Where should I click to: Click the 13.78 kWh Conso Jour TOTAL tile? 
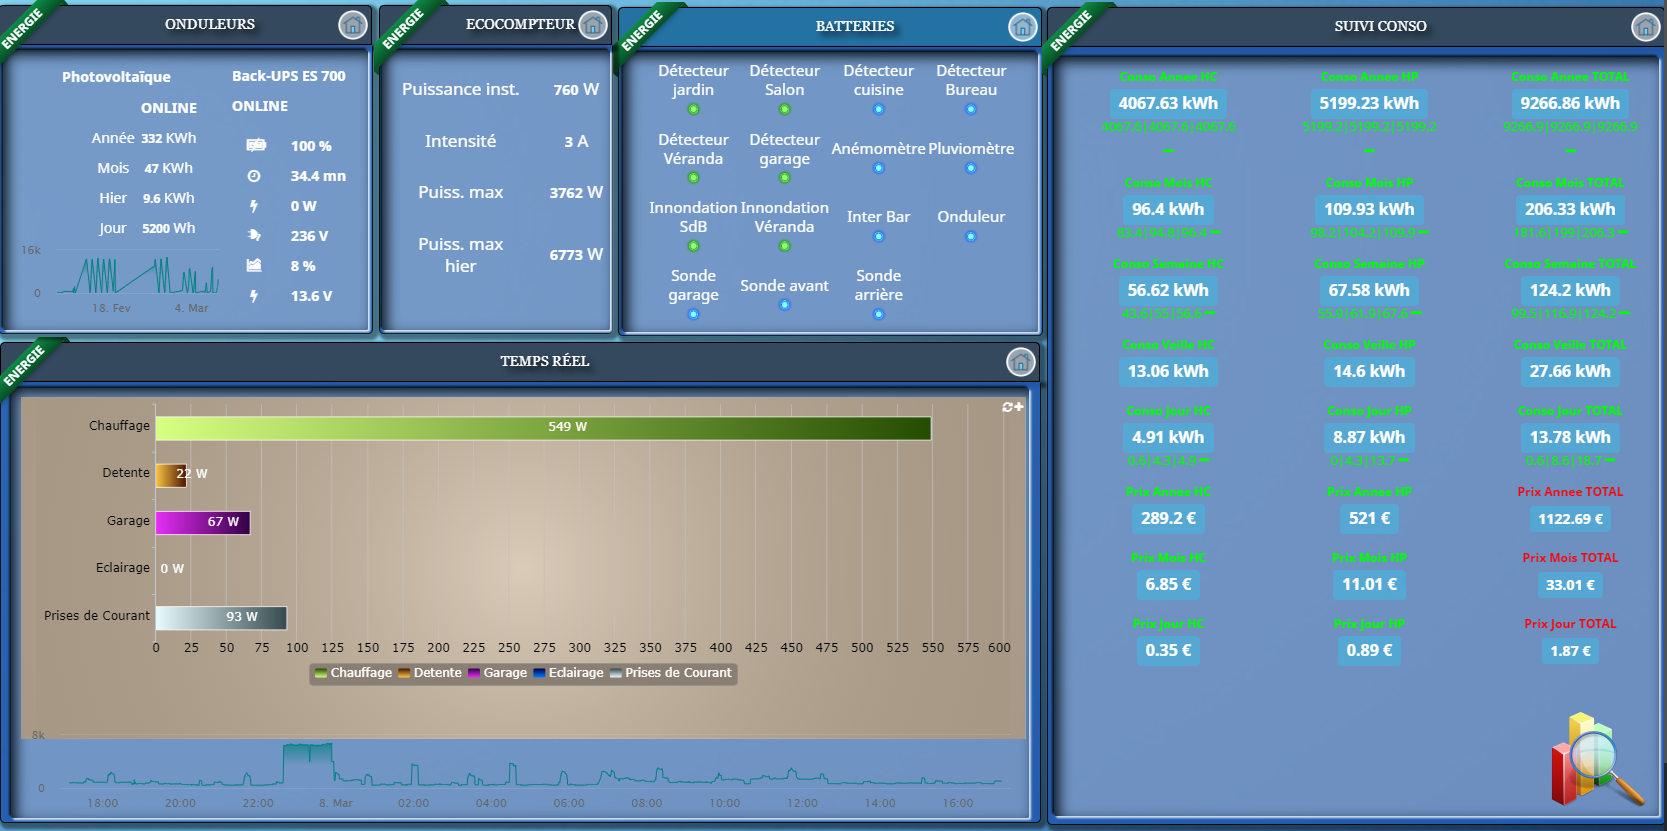[1570, 437]
